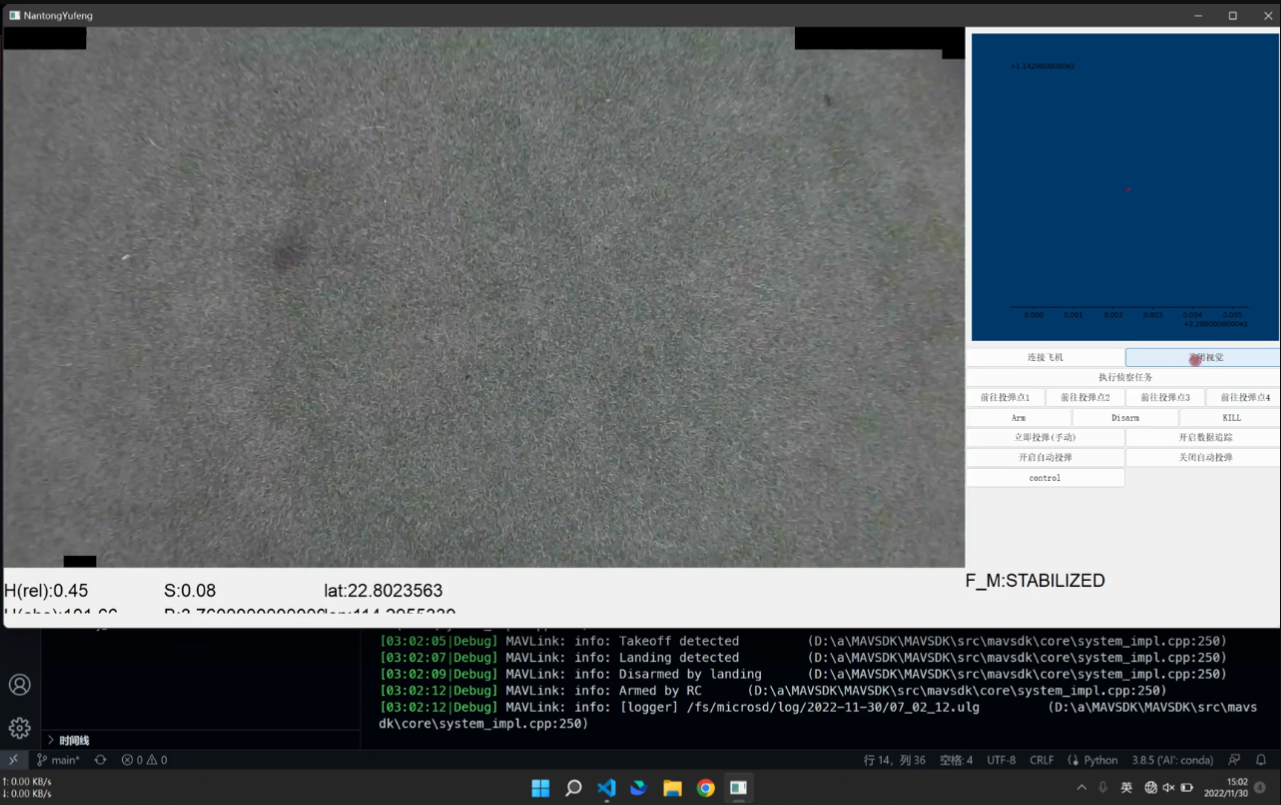
Task: Click line and column indicator 行 14, 列 36
Action: coord(895,760)
